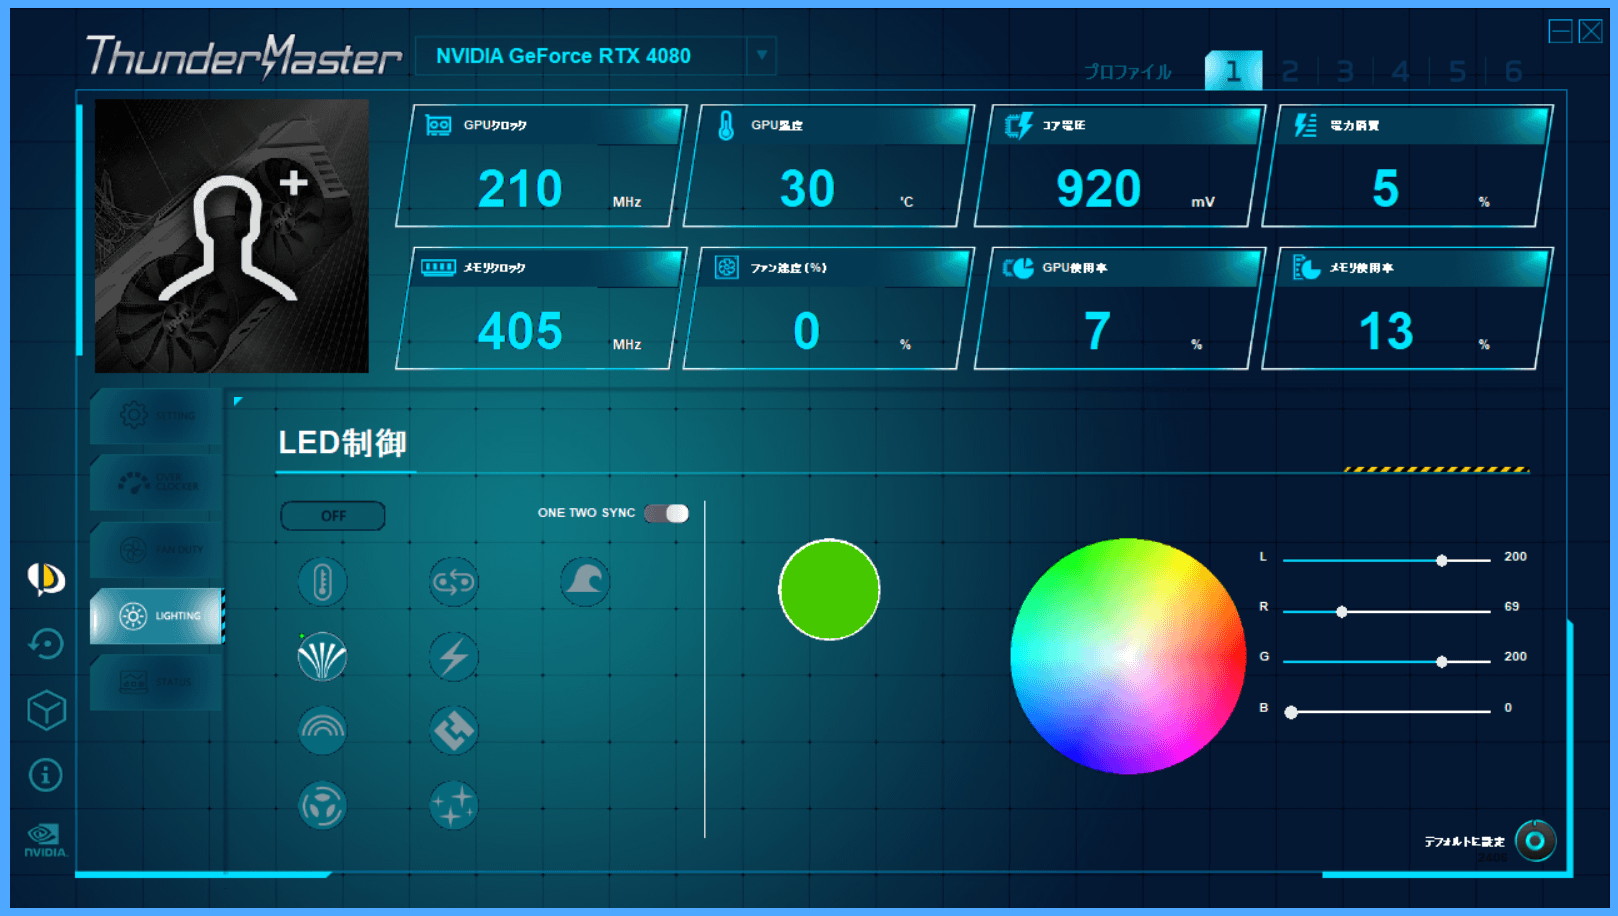The height and width of the screenshot is (916, 1618).
Task: Click the memory clock value 405
Action: pyautogui.click(x=520, y=331)
